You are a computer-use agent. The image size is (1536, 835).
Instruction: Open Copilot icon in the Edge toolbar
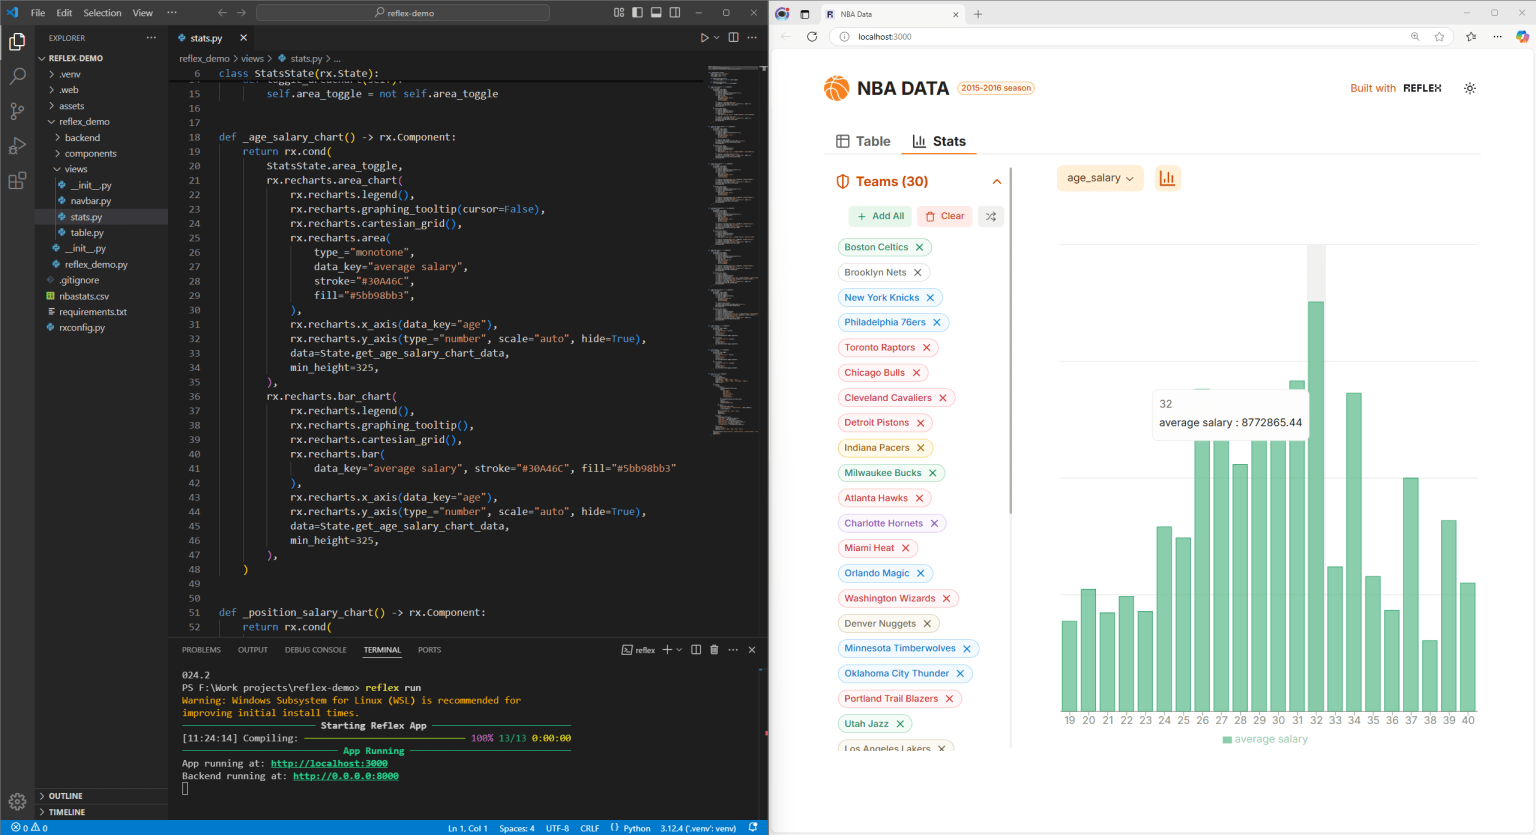click(1524, 35)
